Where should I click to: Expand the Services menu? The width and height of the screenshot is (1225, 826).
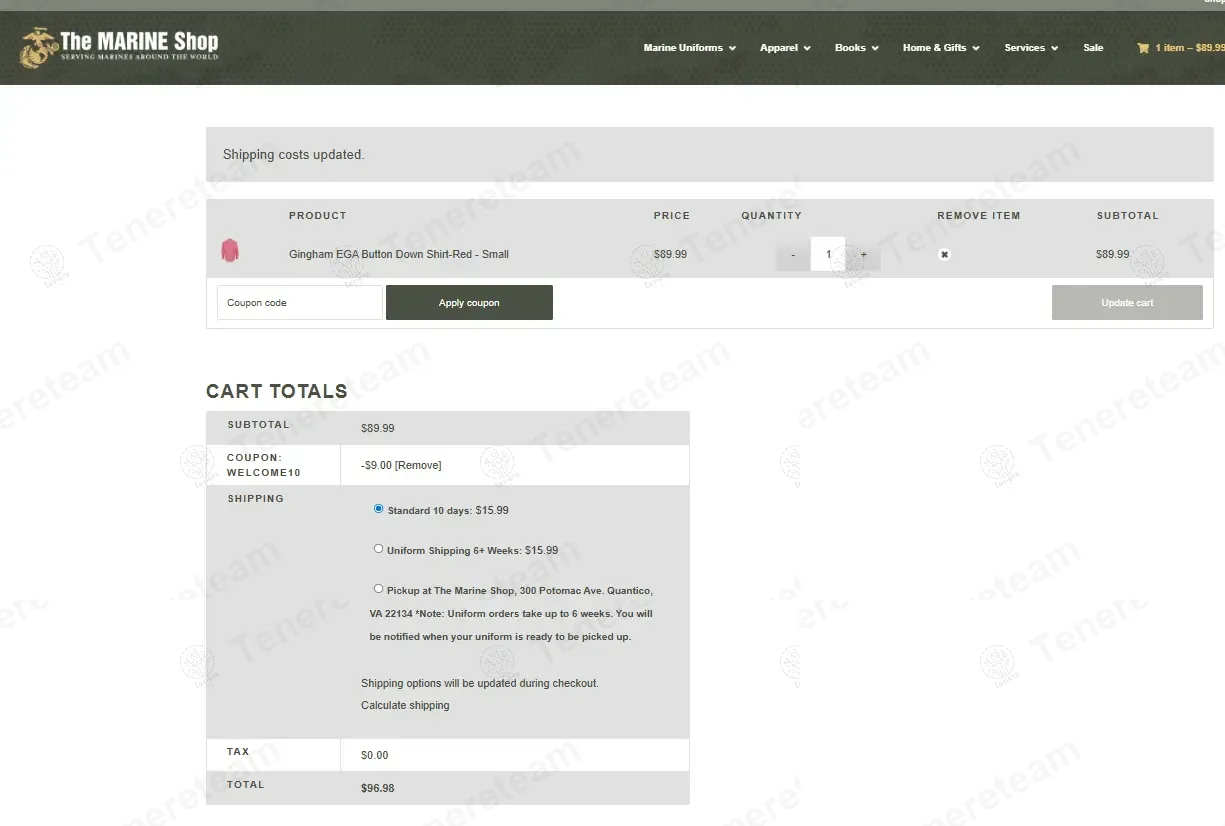1031,48
